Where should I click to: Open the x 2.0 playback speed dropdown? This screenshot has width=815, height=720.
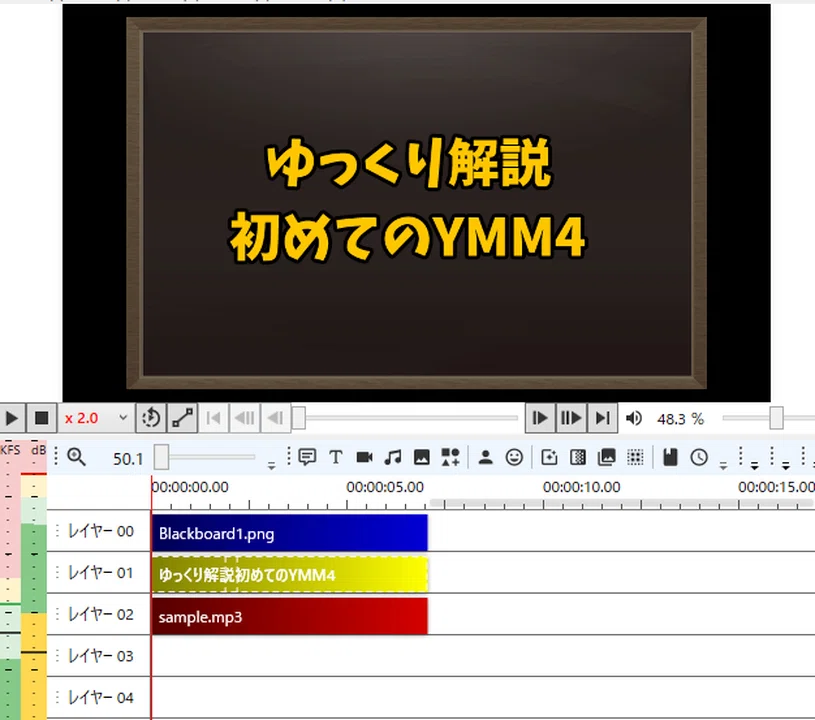pos(96,418)
